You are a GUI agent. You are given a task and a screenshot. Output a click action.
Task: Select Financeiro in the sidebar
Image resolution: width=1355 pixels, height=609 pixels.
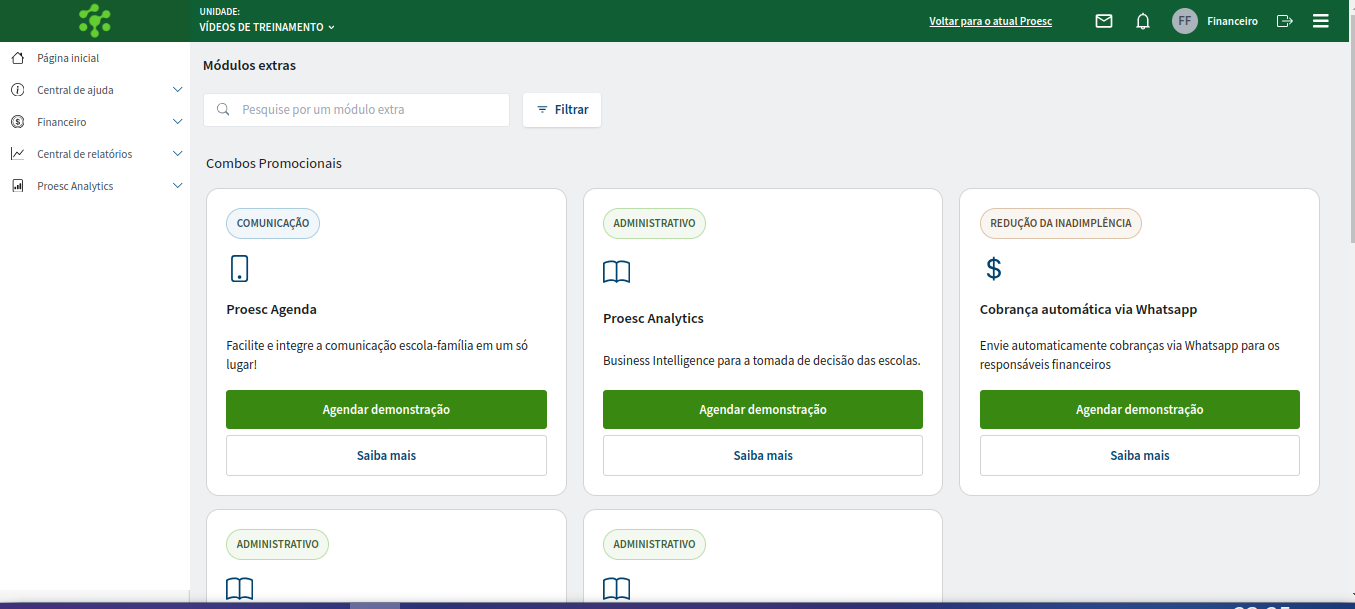coord(62,122)
